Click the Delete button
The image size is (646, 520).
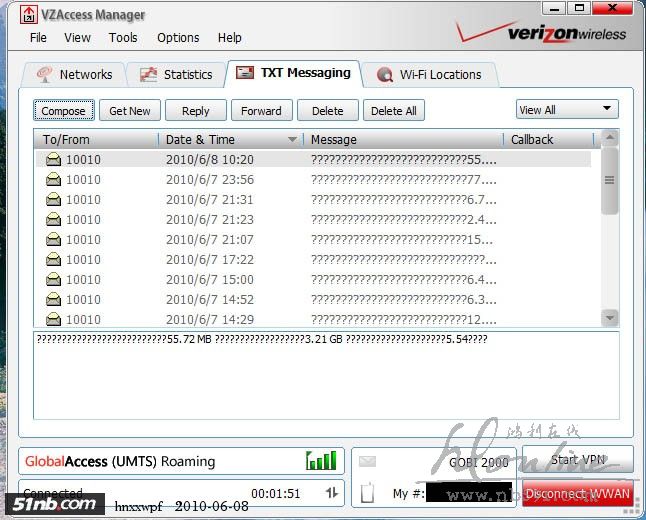tap(328, 110)
